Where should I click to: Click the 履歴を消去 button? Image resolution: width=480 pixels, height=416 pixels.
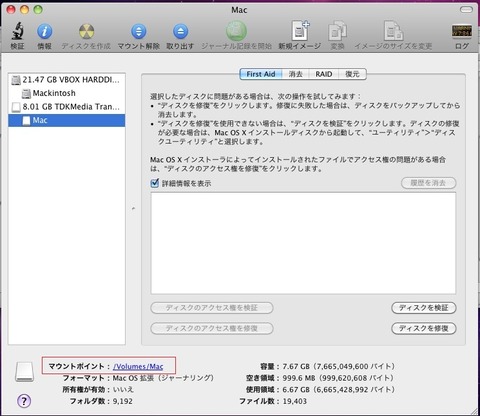tap(428, 183)
